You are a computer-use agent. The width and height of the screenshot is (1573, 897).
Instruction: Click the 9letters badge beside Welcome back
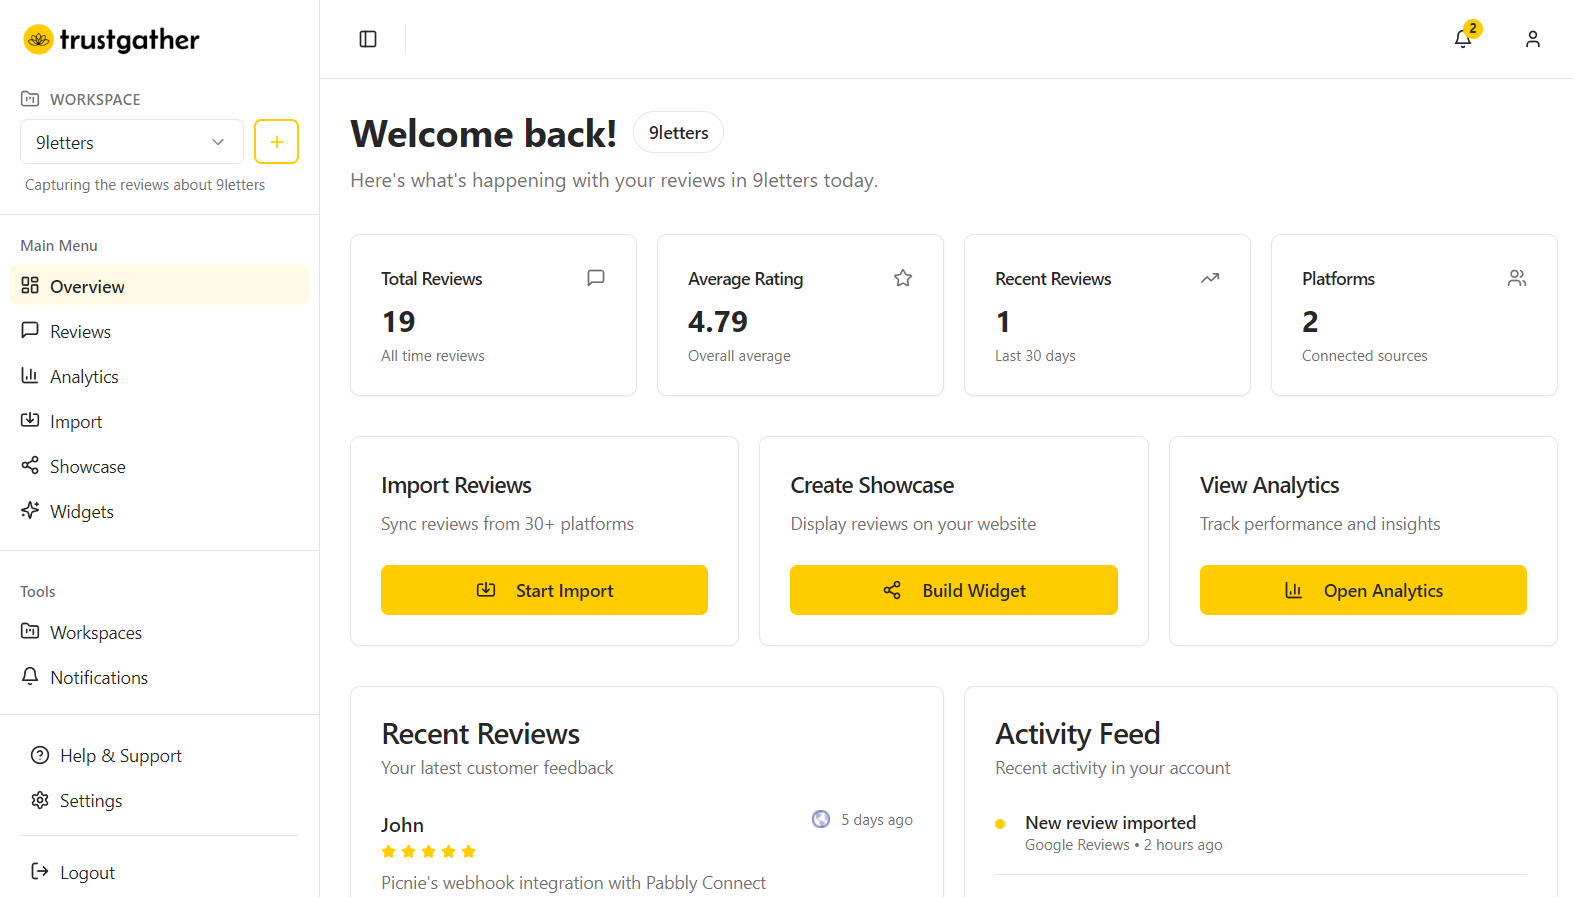pyautogui.click(x=678, y=132)
